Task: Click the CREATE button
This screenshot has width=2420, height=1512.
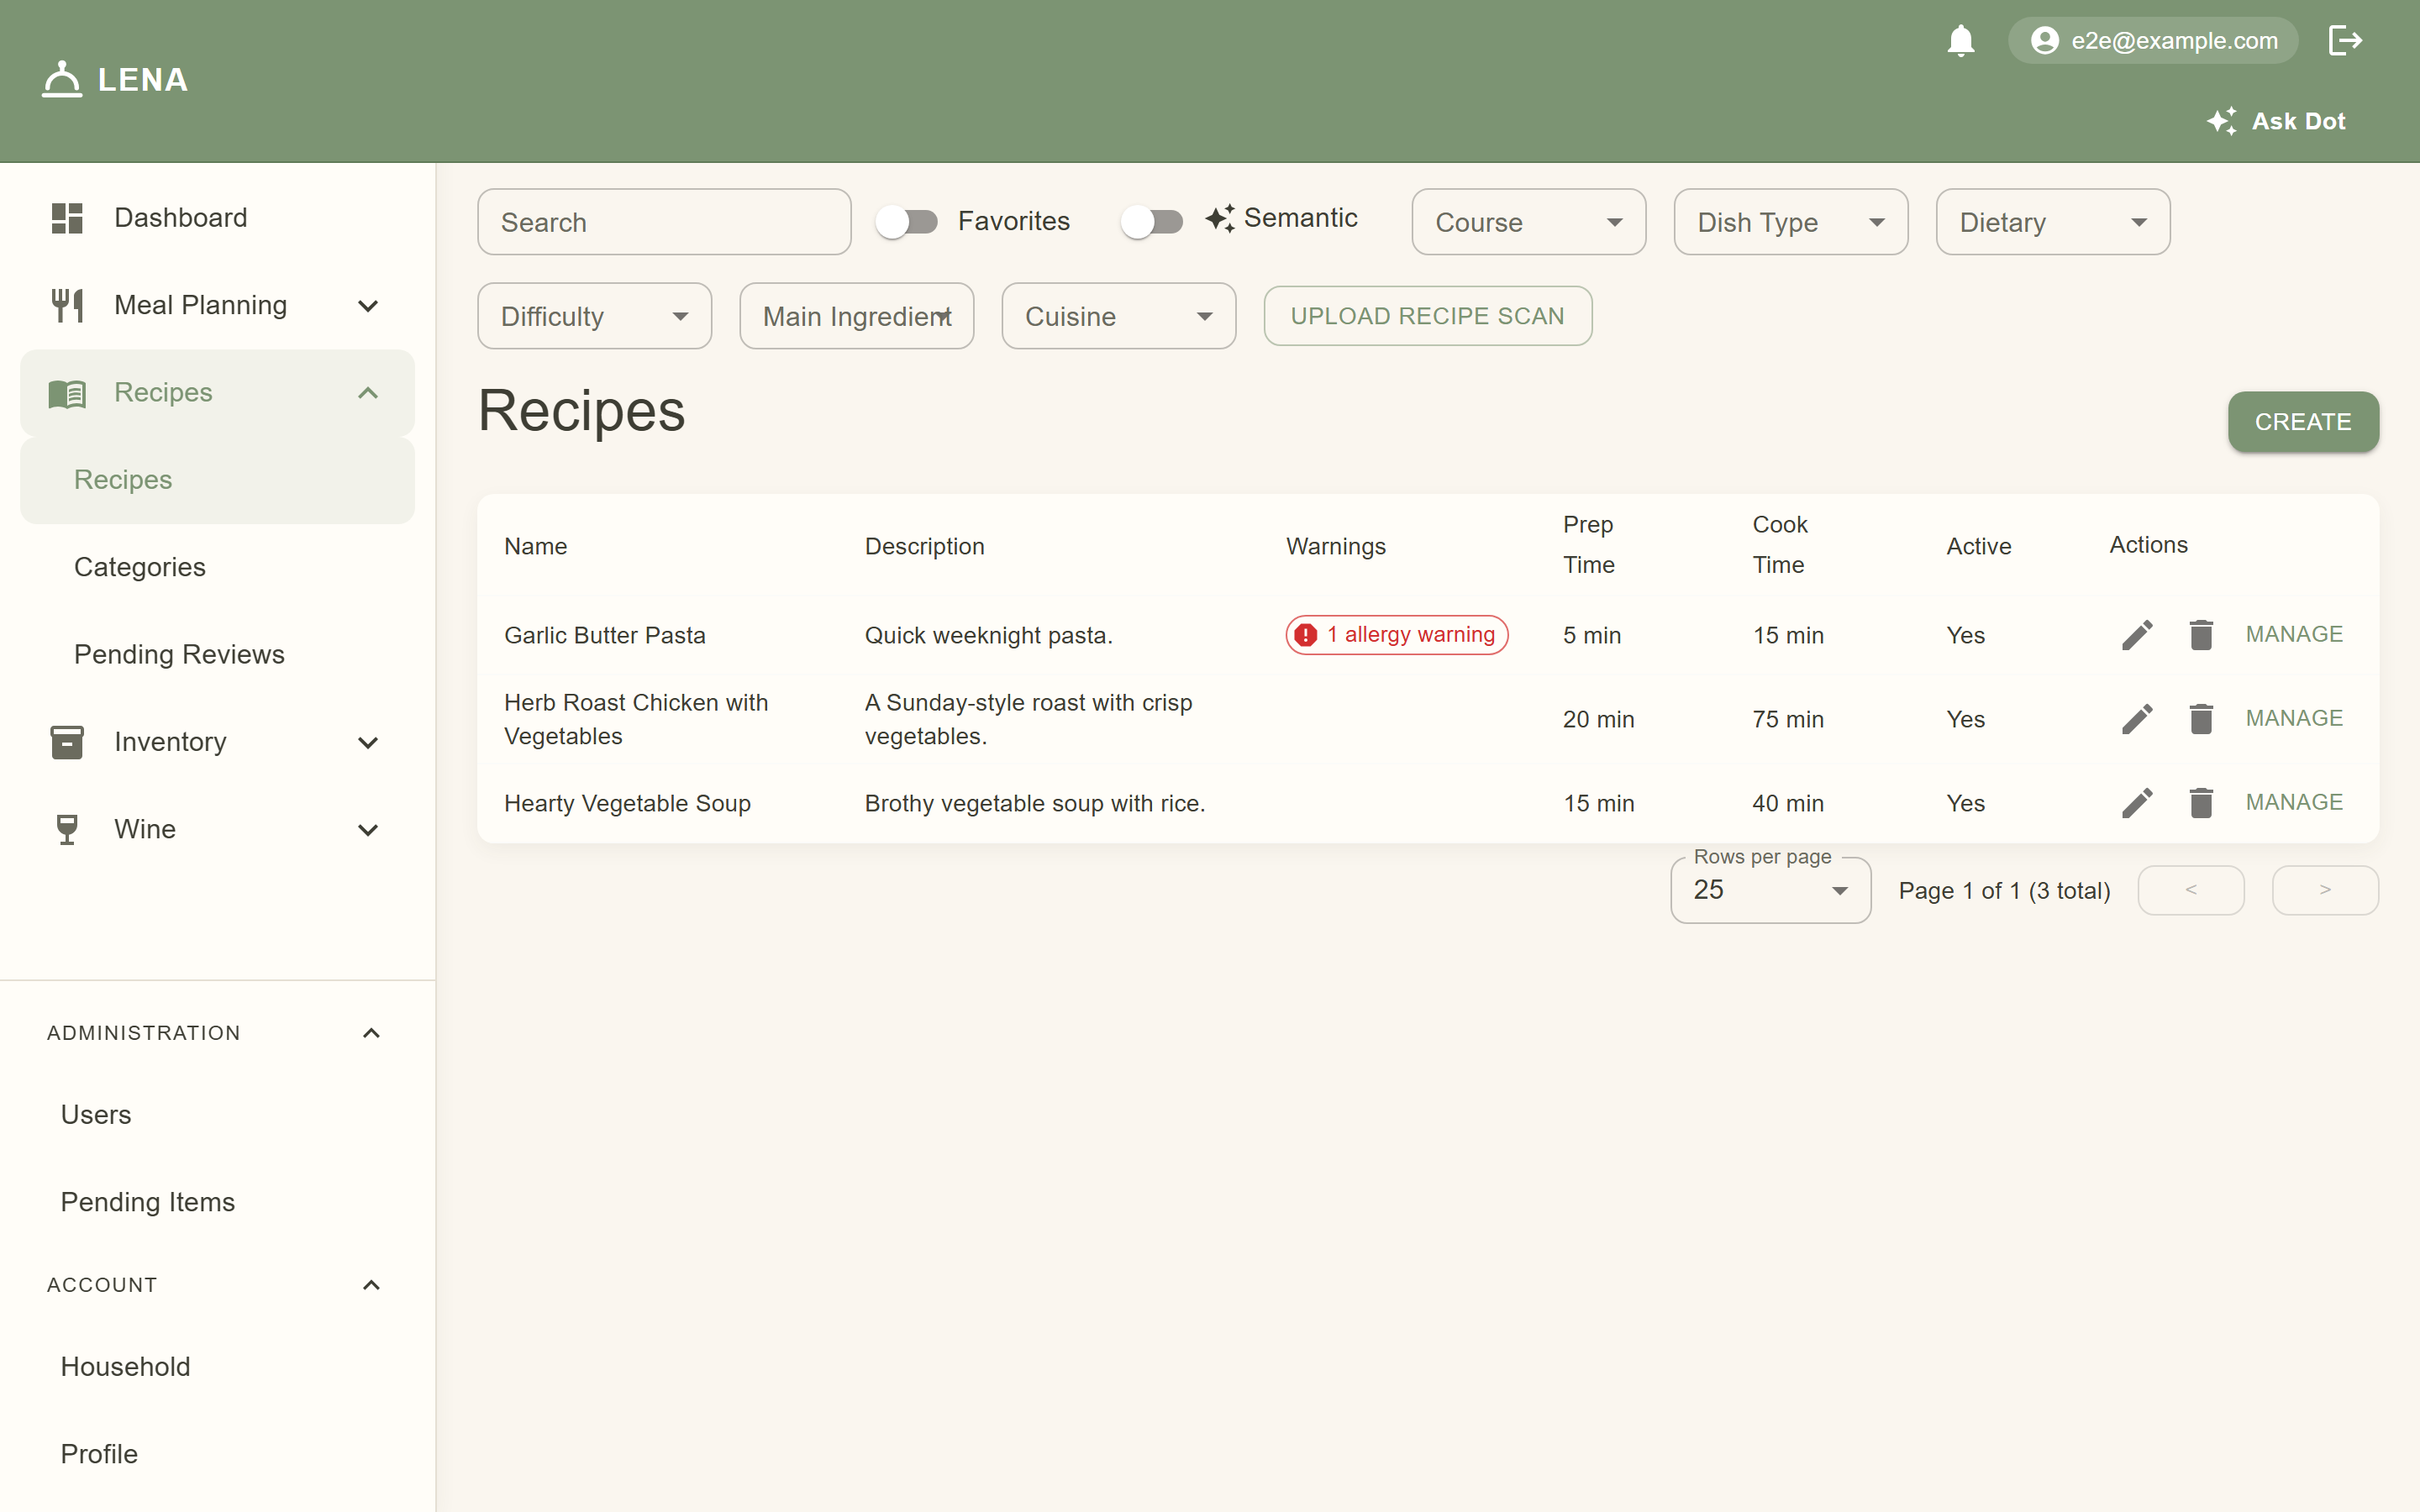Action: (x=2302, y=422)
